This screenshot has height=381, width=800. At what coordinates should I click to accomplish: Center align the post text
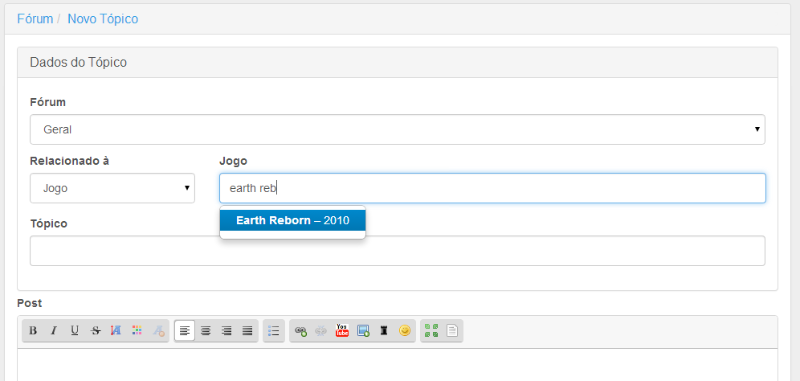pyautogui.click(x=206, y=331)
